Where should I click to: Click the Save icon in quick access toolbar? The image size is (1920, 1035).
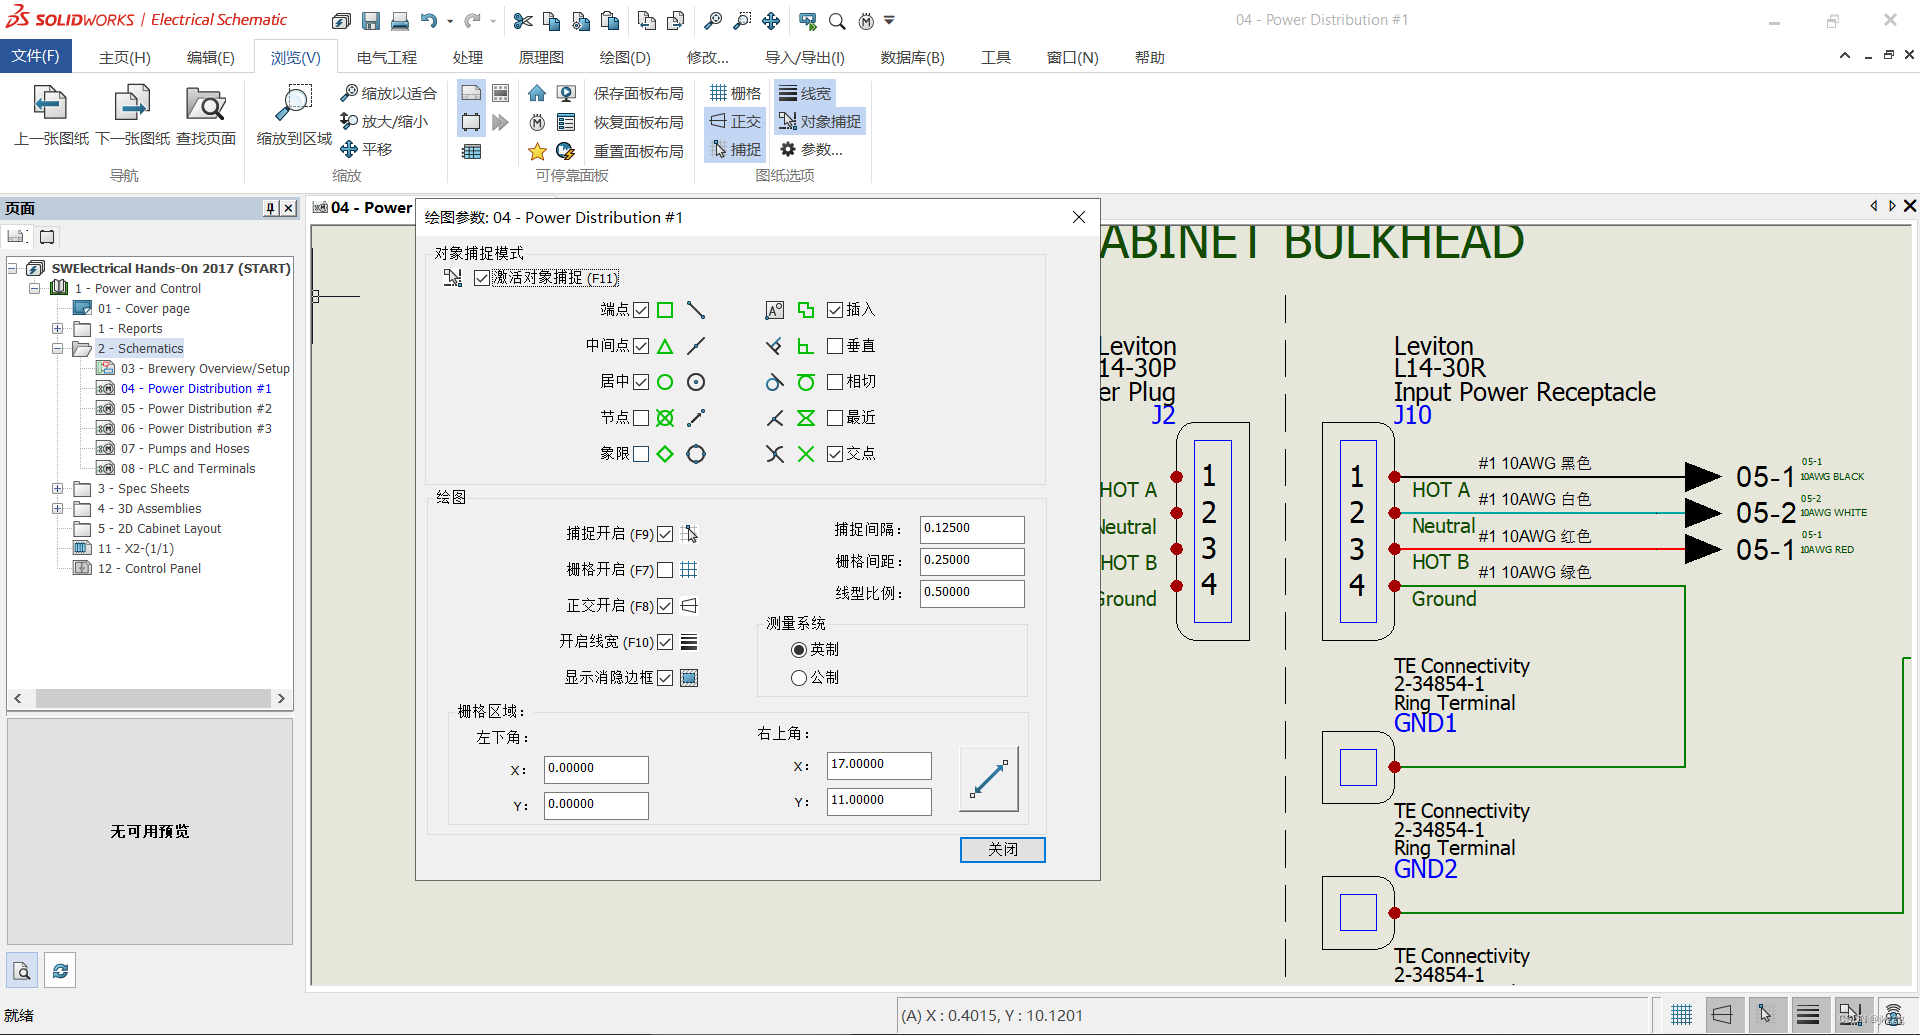click(371, 20)
